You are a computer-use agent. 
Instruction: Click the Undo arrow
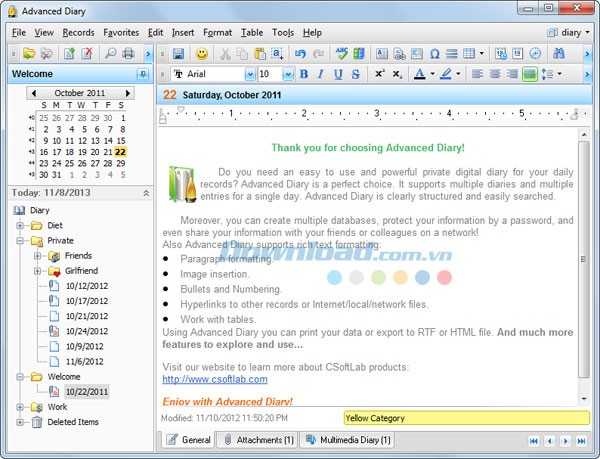click(300, 53)
